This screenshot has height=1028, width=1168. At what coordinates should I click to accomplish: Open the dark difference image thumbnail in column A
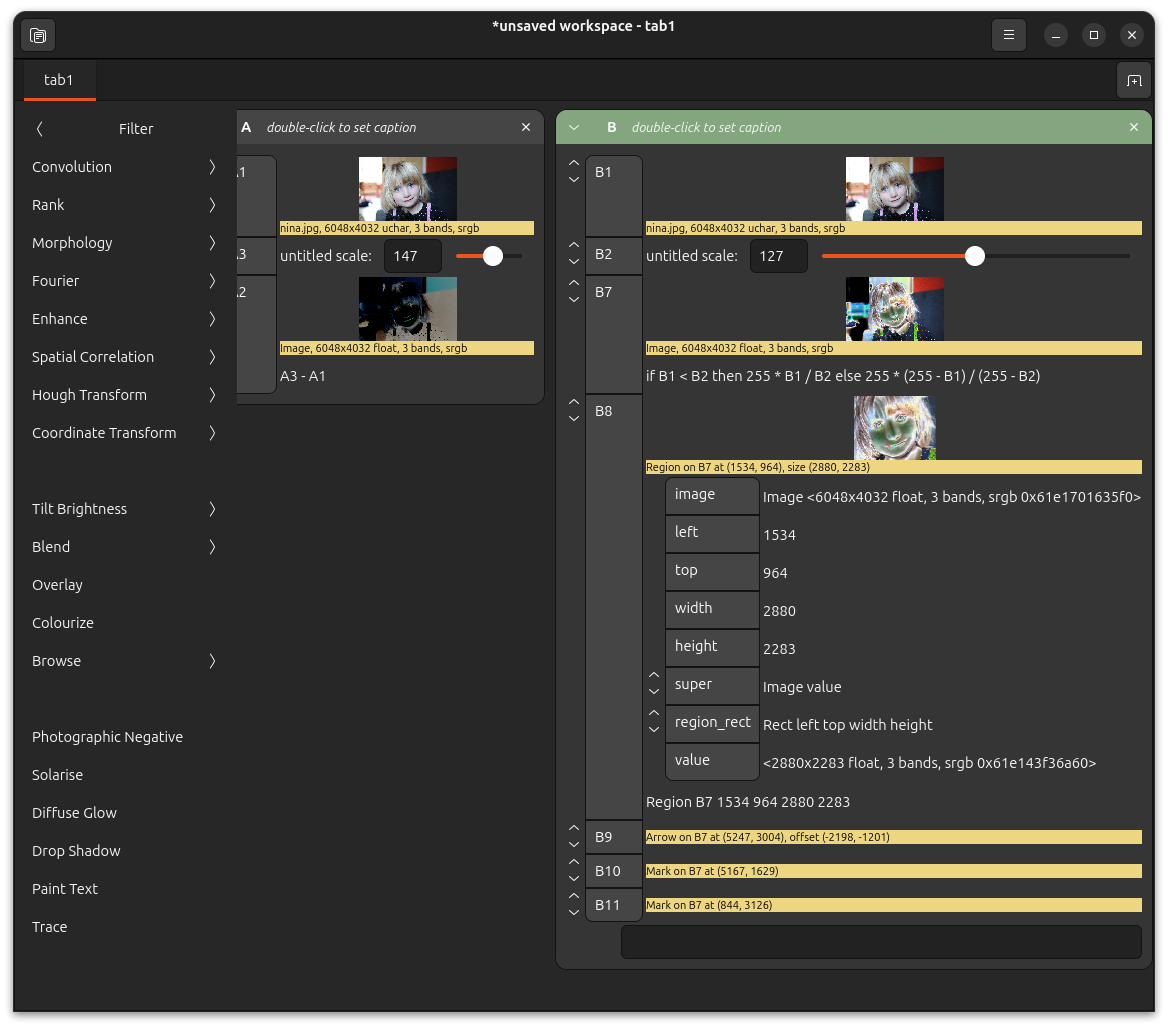click(407, 308)
